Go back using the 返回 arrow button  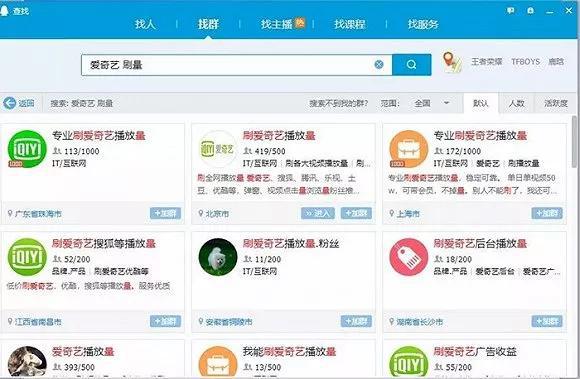pyautogui.click(x=19, y=103)
